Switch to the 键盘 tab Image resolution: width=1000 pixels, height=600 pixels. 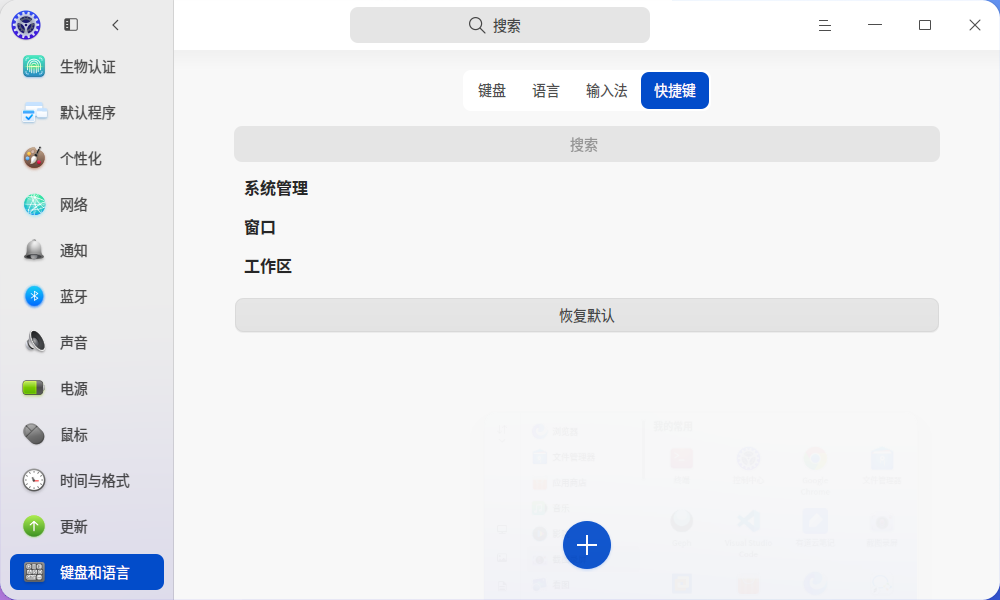click(492, 91)
